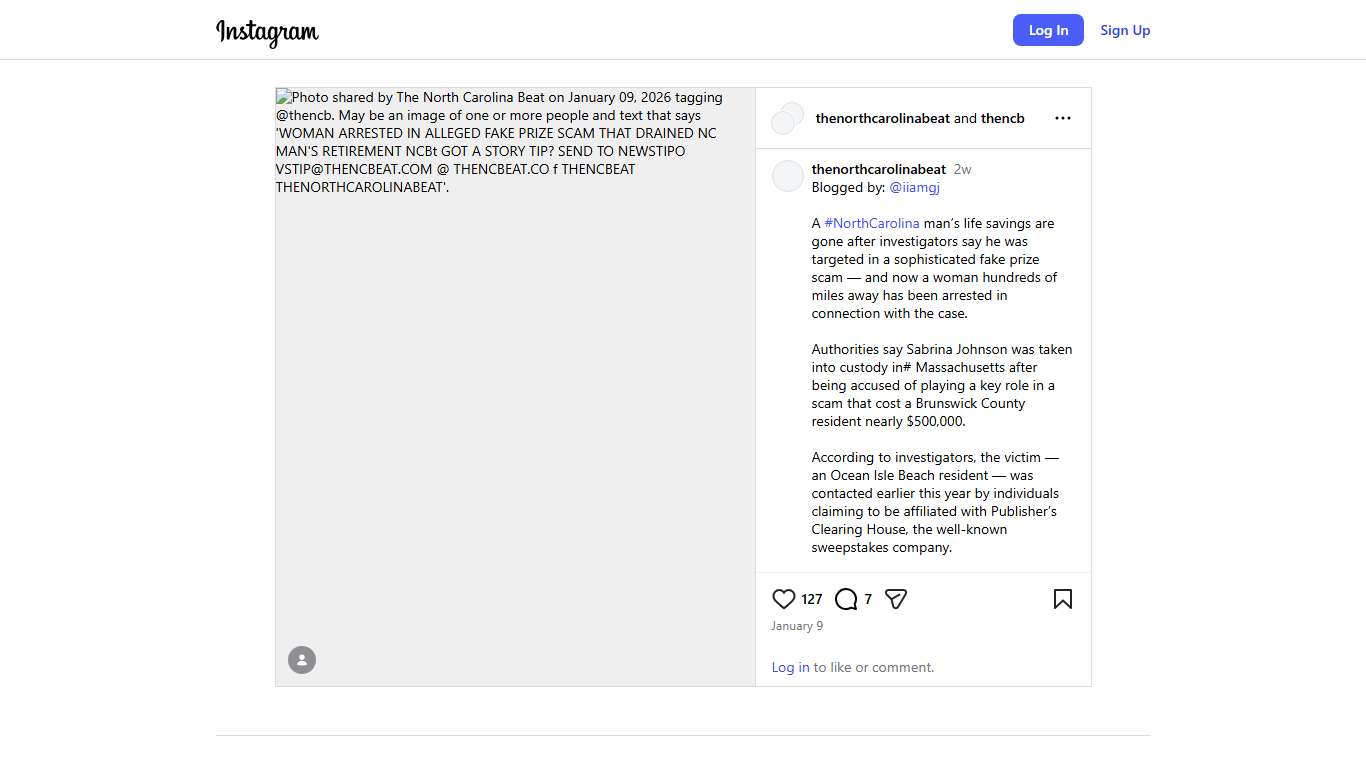Viewport: 1366px width, 768px height.
Task: Click the 127 likes count
Action: coord(812,599)
